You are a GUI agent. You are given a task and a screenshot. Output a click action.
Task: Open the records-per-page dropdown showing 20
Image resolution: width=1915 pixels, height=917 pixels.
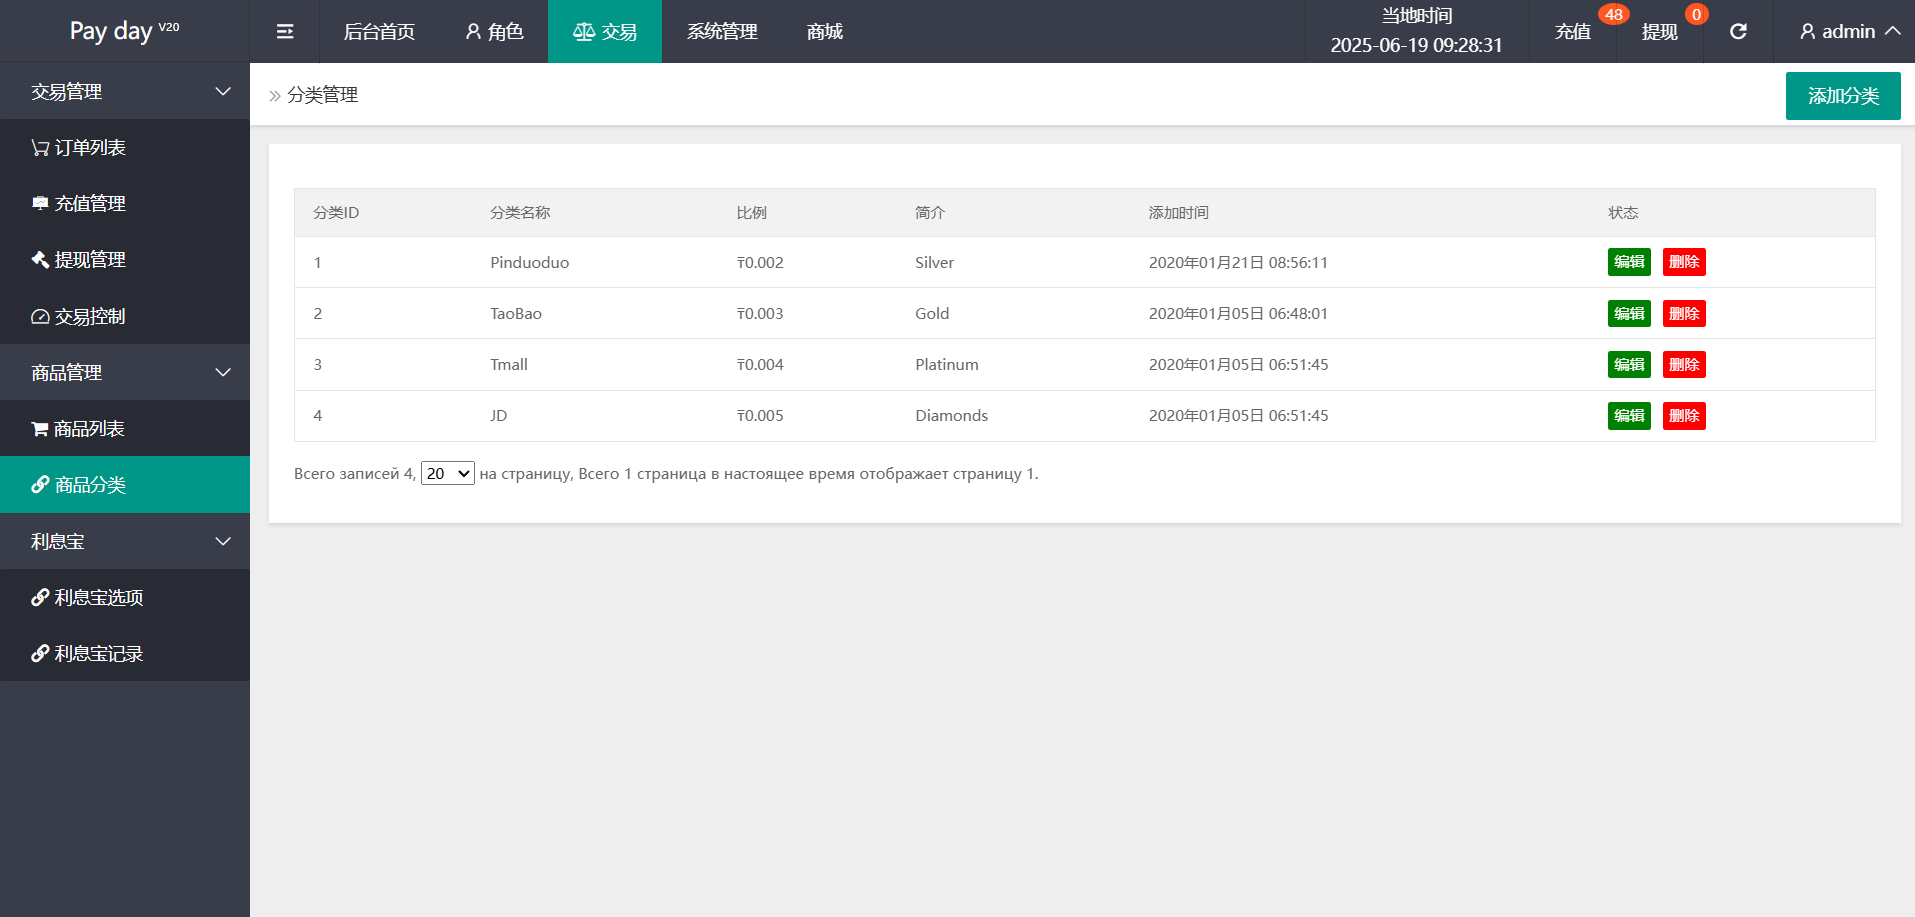[x=448, y=474]
